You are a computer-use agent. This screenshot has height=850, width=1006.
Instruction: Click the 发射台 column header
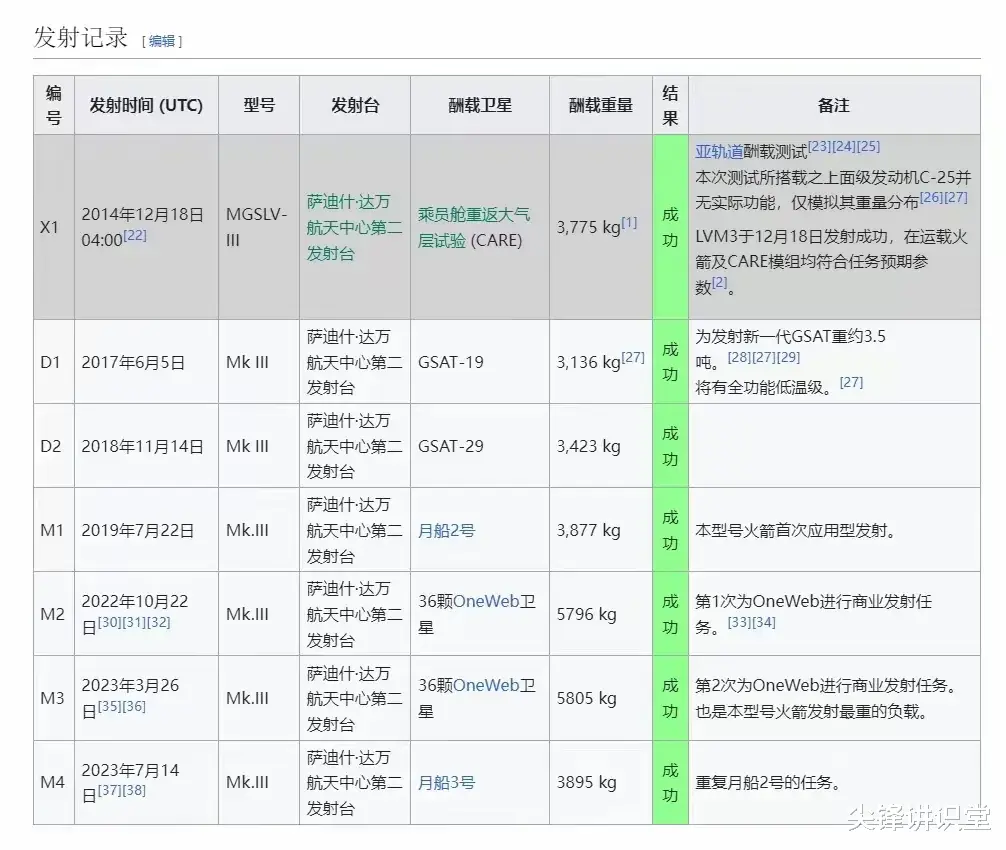click(x=355, y=105)
